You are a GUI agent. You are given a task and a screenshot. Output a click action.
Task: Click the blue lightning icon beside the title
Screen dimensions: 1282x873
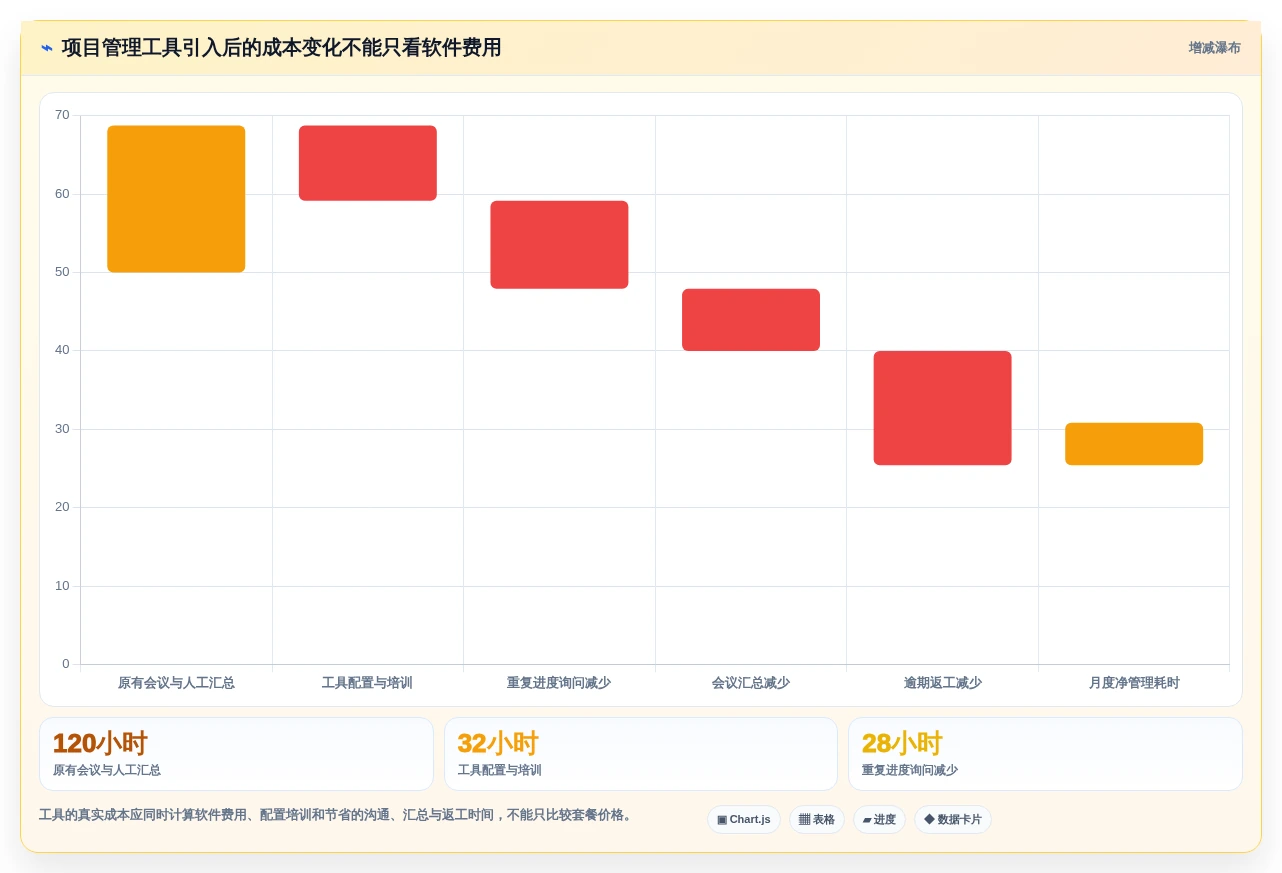coord(47,48)
